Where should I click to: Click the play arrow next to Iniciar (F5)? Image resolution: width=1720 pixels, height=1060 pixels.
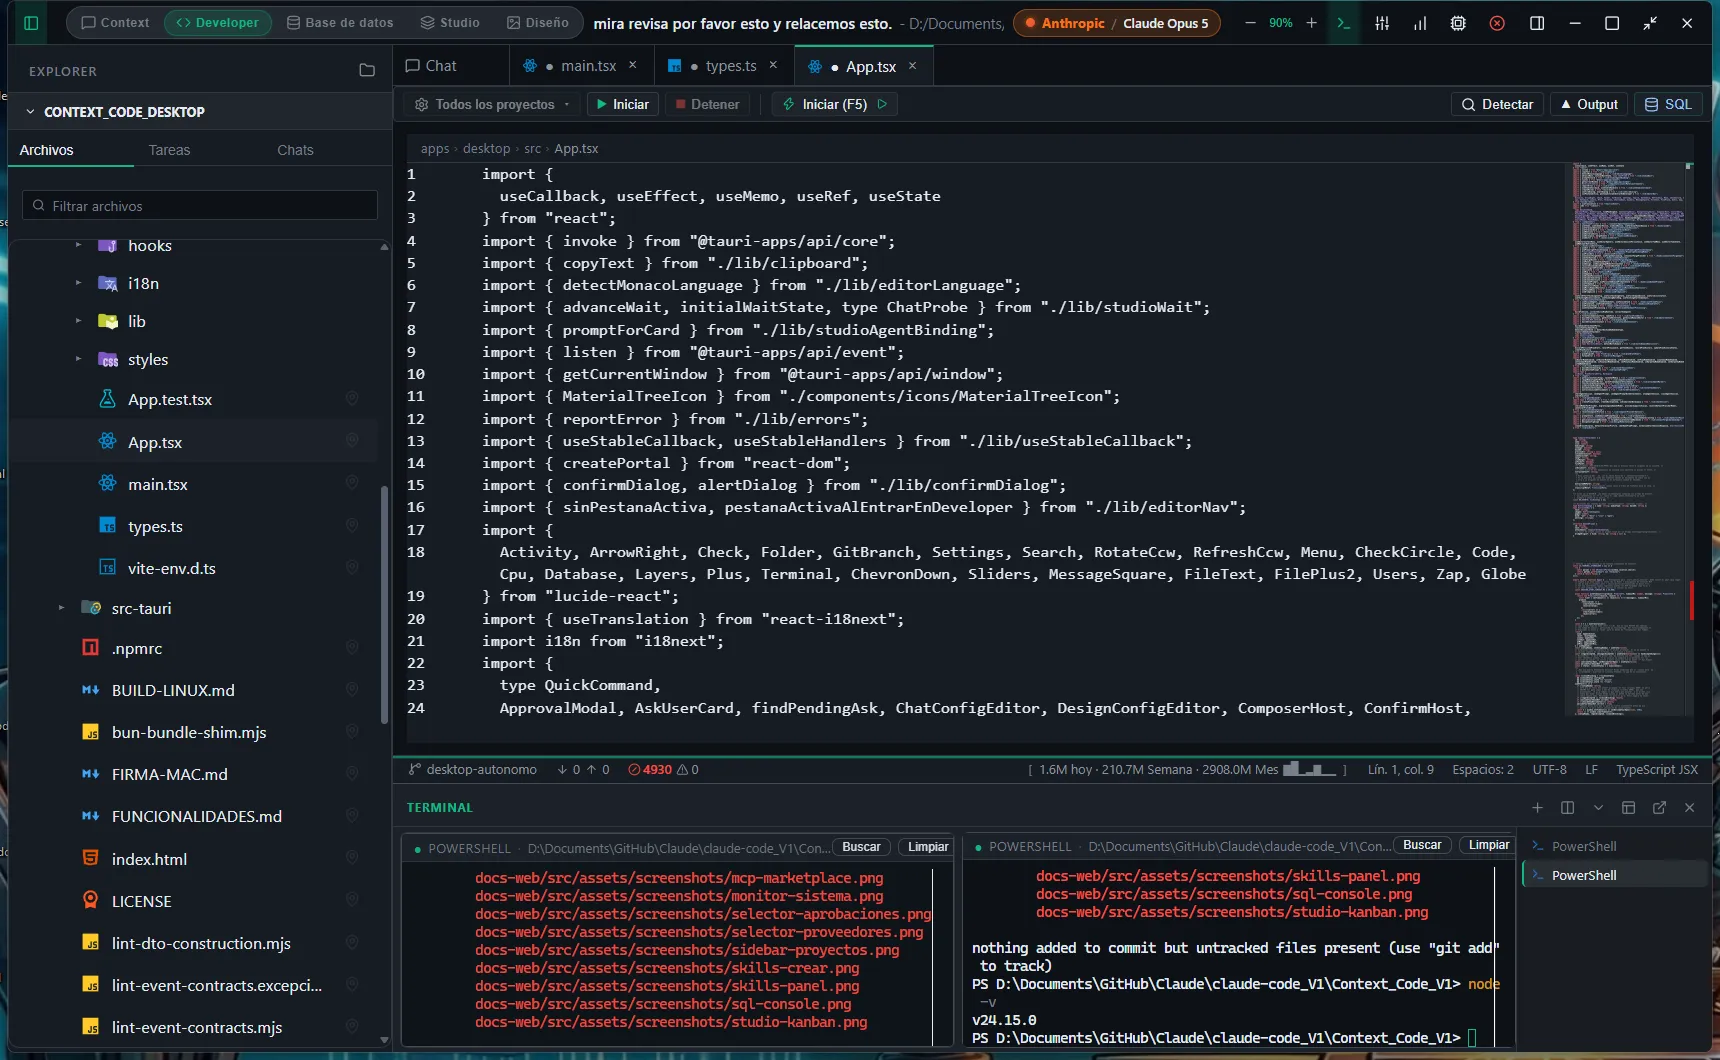pyautogui.click(x=882, y=104)
